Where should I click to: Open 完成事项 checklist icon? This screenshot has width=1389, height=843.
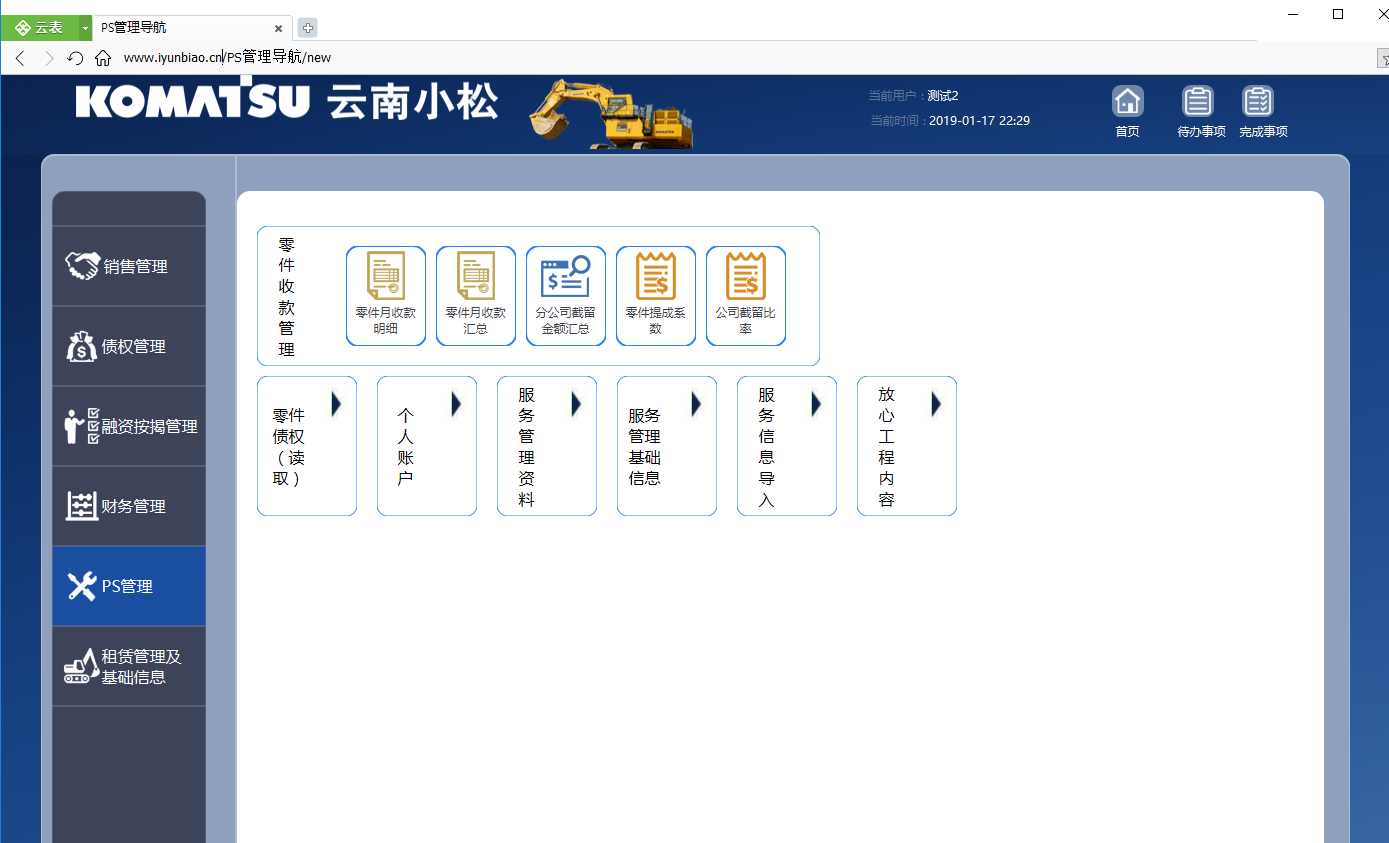[1258, 101]
